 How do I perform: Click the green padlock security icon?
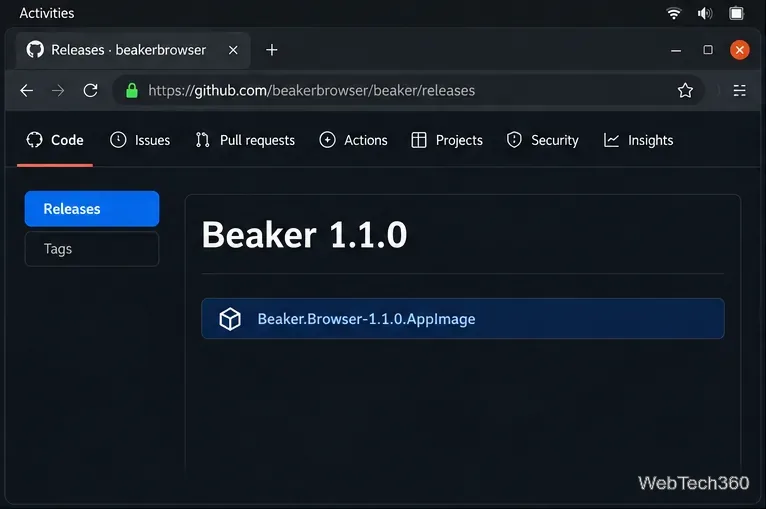pyautogui.click(x=131, y=90)
